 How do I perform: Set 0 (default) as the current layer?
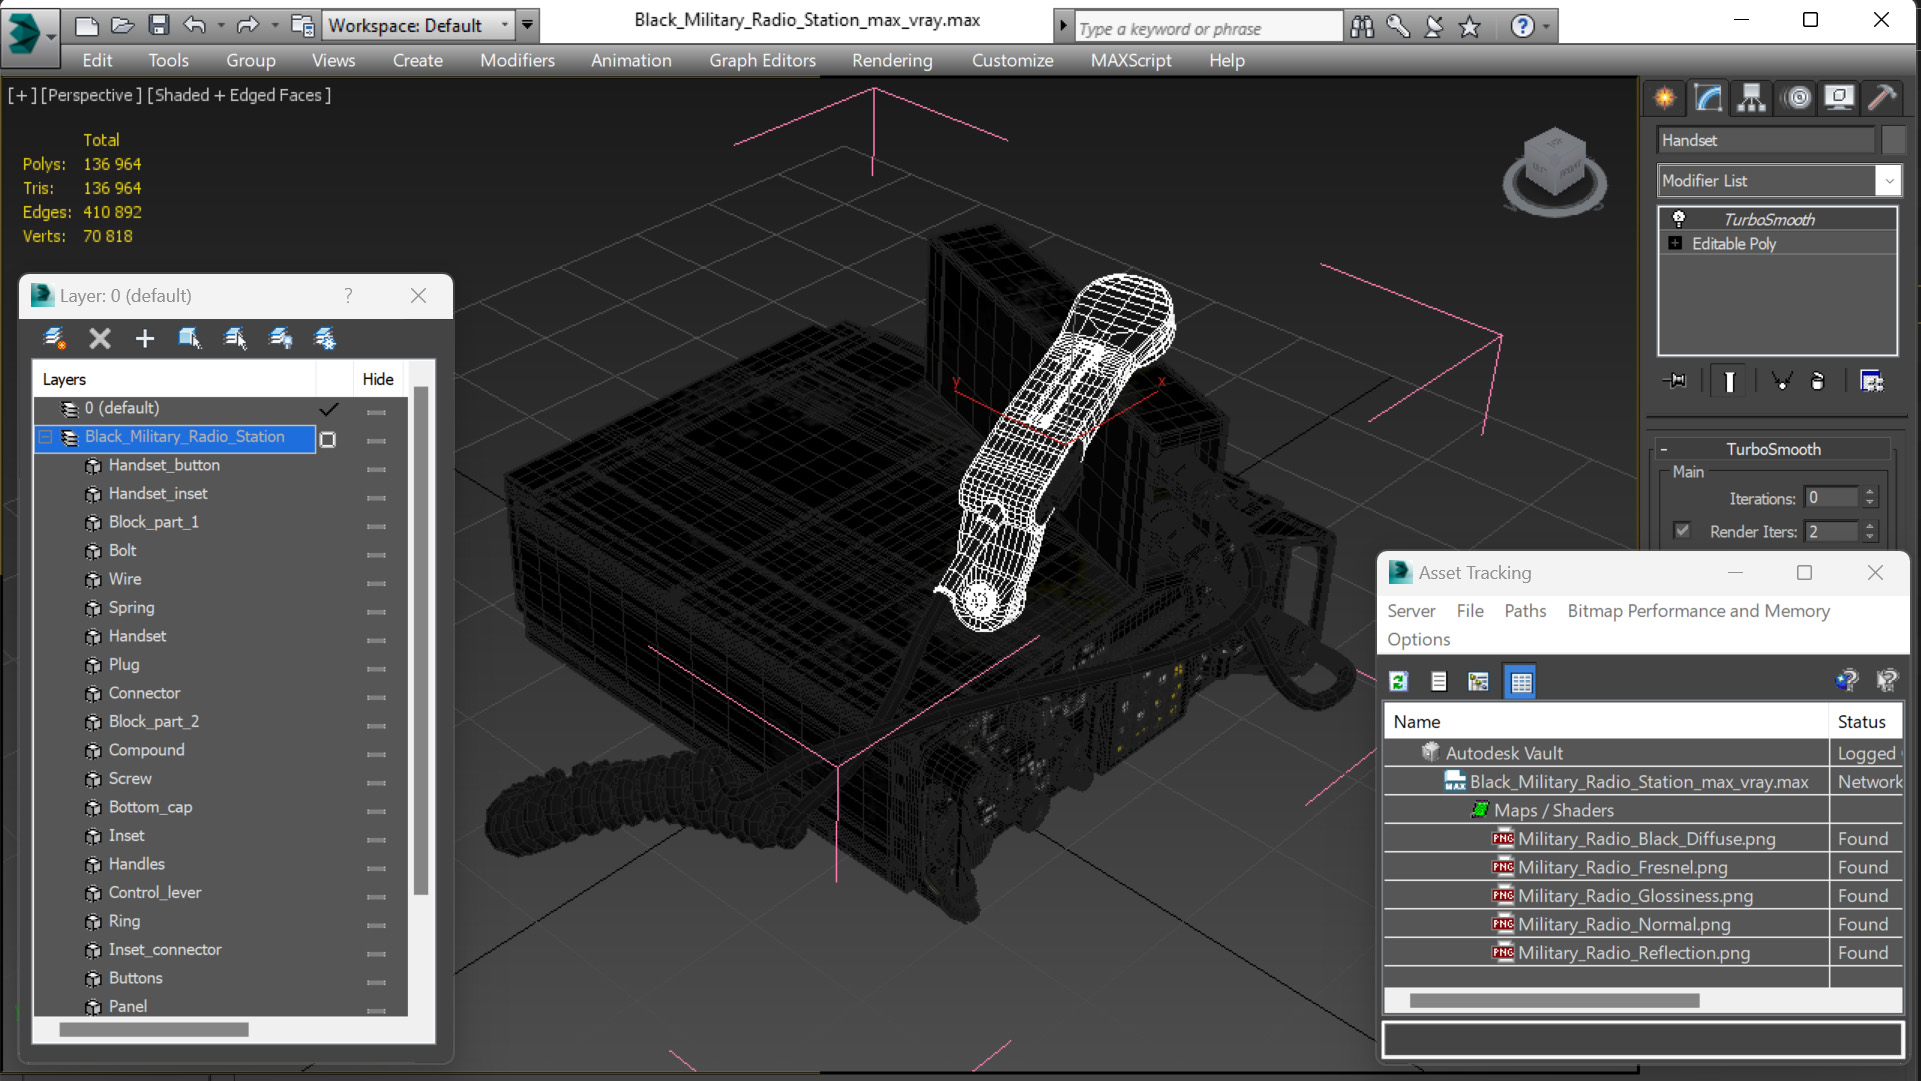pos(328,409)
